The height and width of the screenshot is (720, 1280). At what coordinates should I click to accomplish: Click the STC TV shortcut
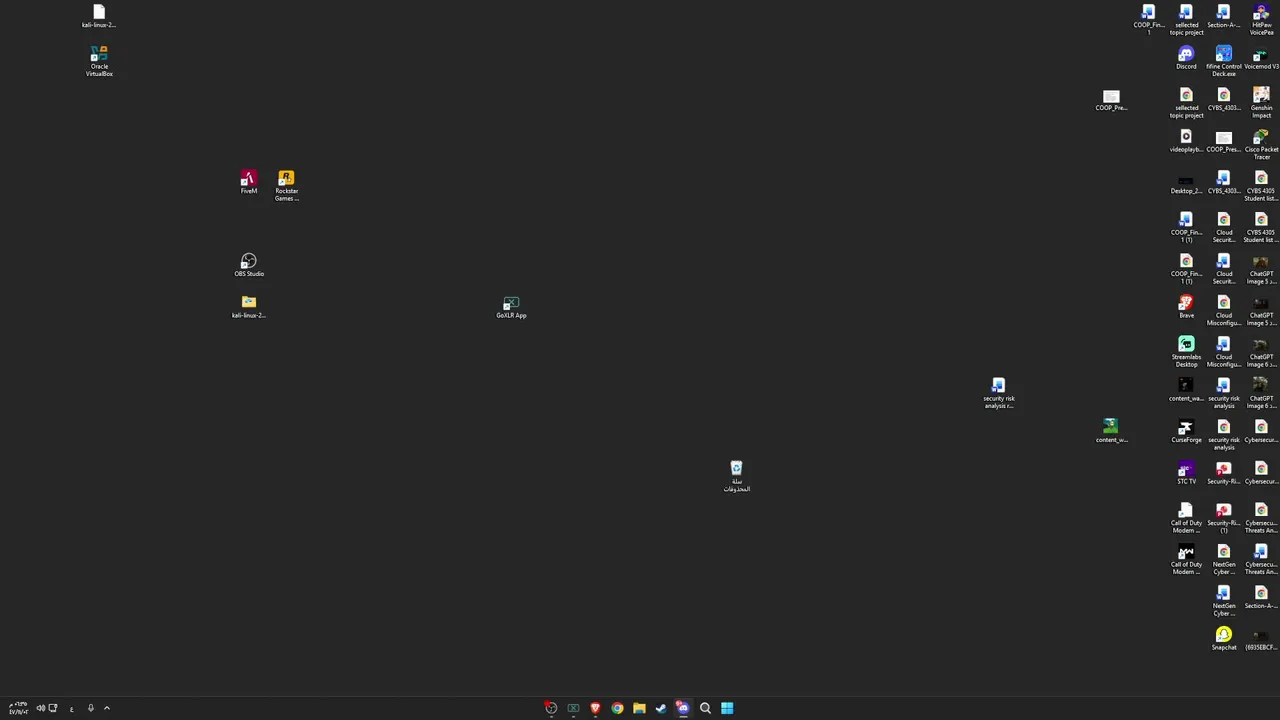(x=1186, y=473)
